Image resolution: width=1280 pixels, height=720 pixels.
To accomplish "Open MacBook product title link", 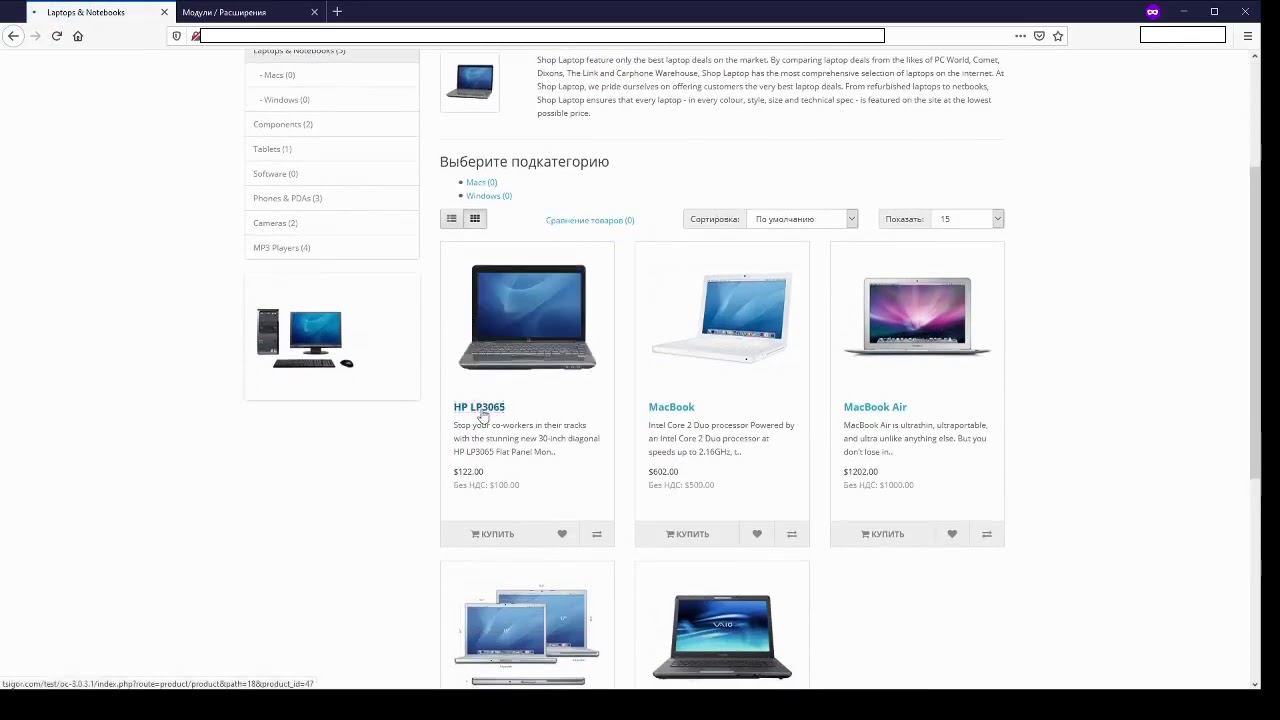I will point(671,407).
